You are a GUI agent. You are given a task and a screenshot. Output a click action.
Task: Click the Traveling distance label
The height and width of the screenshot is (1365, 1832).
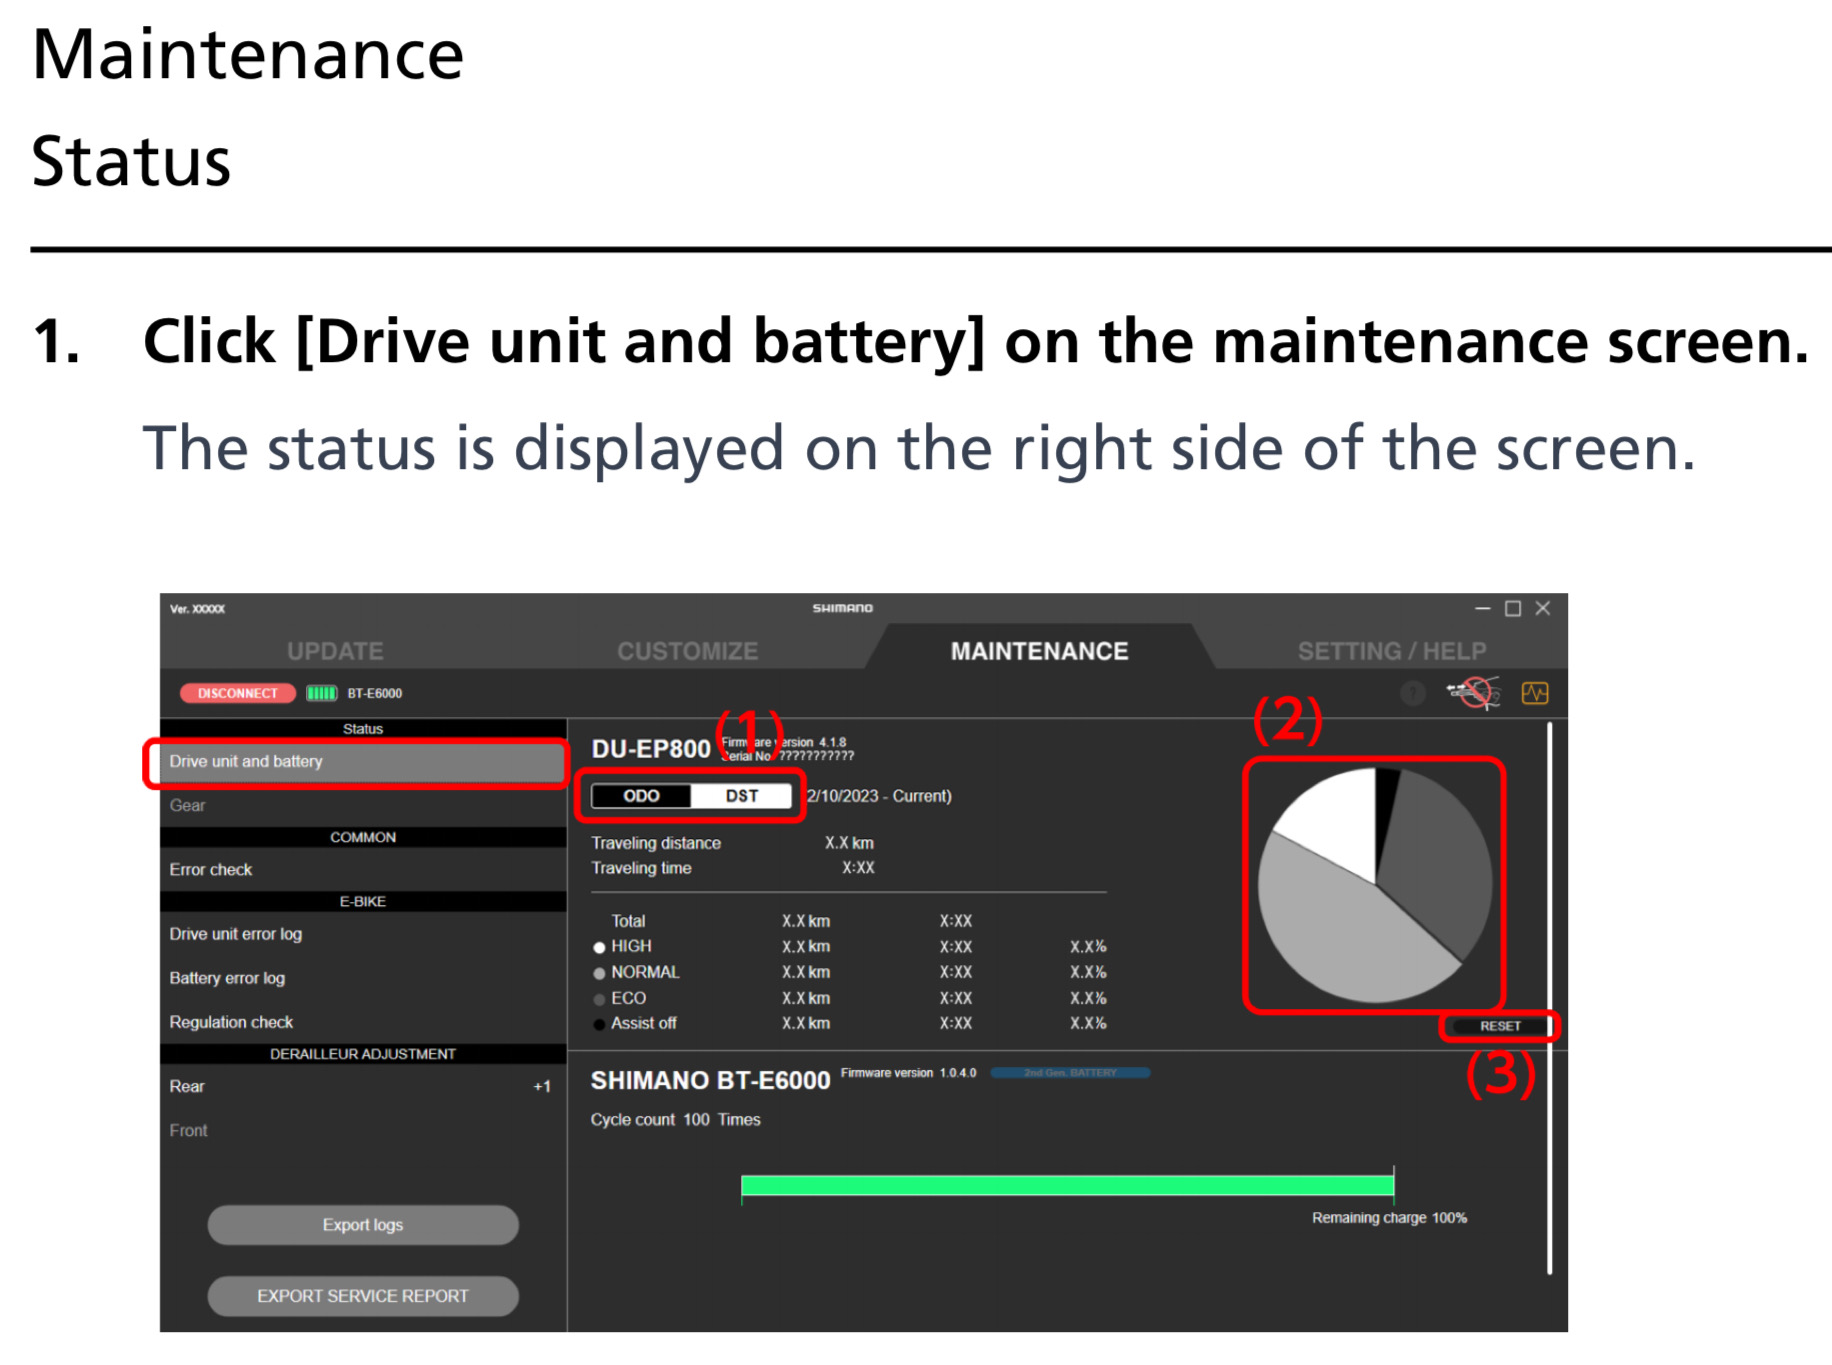pos(655,843)
